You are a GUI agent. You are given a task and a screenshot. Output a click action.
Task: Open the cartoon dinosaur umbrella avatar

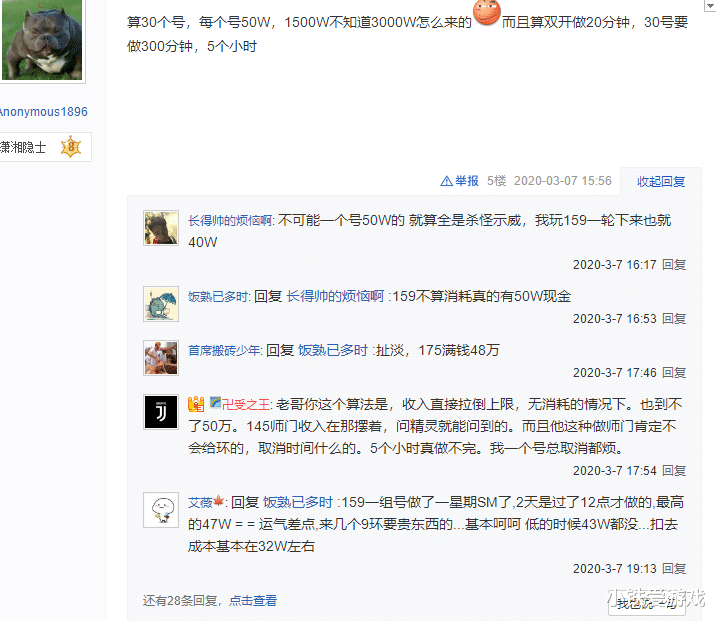[x=161, y=304]
